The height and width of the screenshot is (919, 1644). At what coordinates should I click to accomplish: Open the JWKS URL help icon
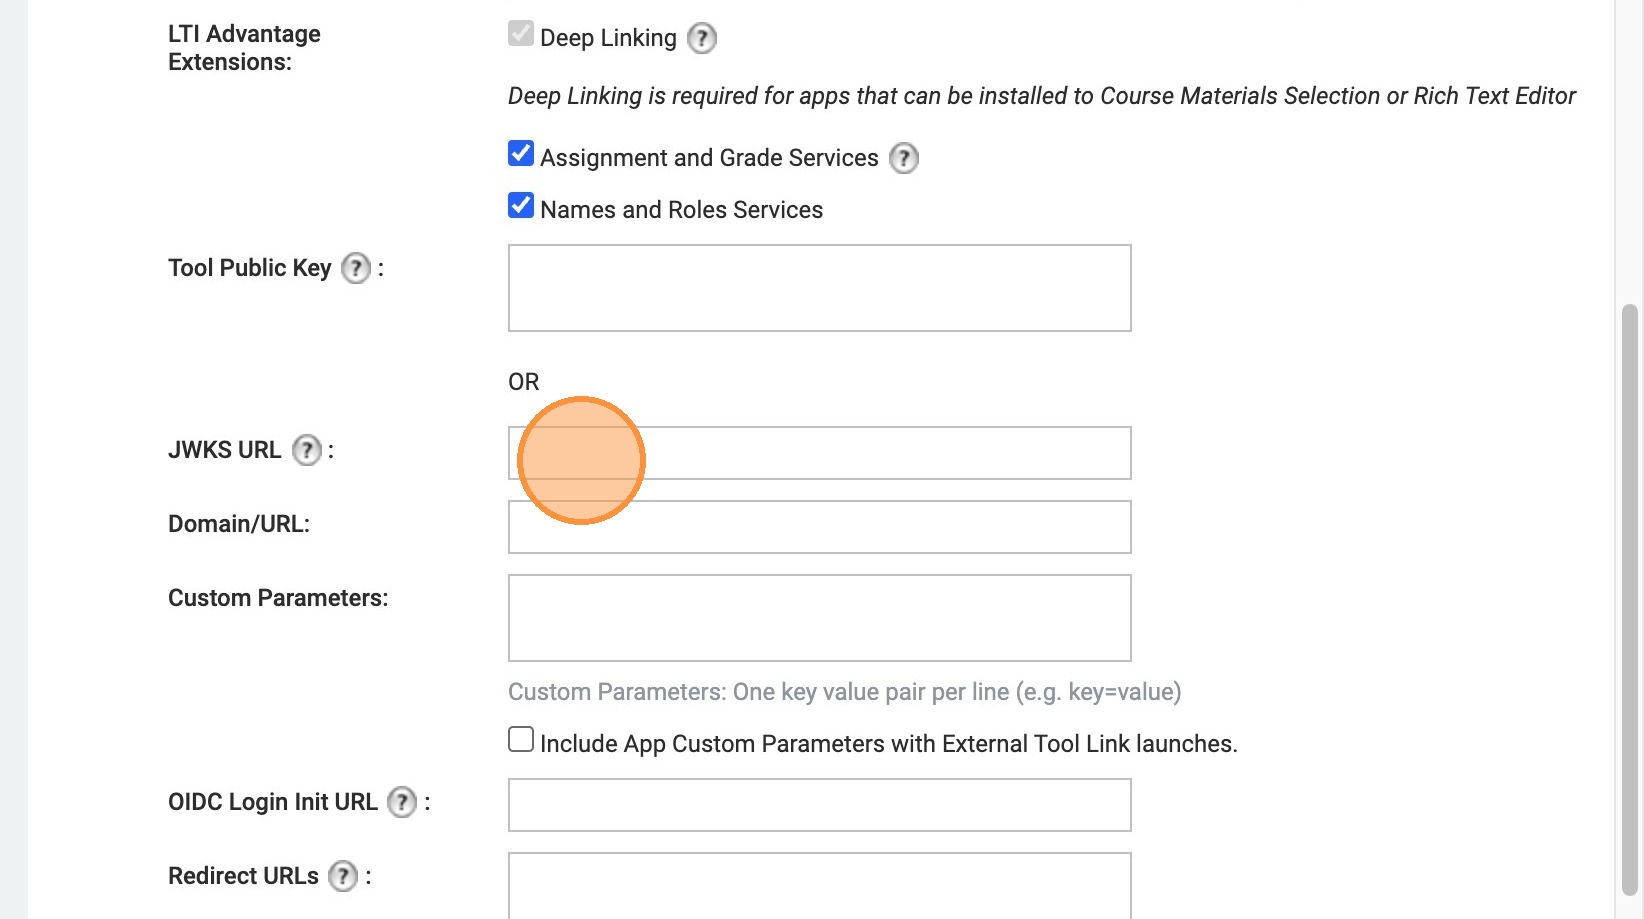(x=307, y=450)
